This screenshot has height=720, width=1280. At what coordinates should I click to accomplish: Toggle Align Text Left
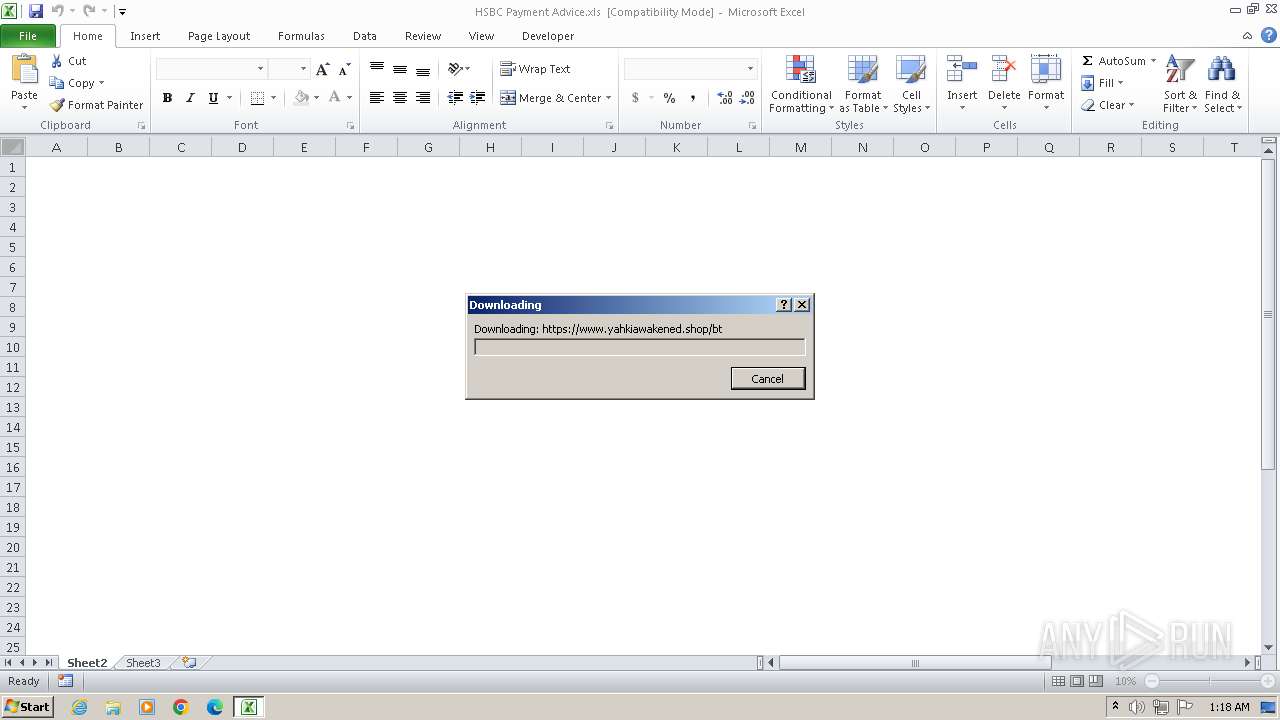(x=376, y=98)
